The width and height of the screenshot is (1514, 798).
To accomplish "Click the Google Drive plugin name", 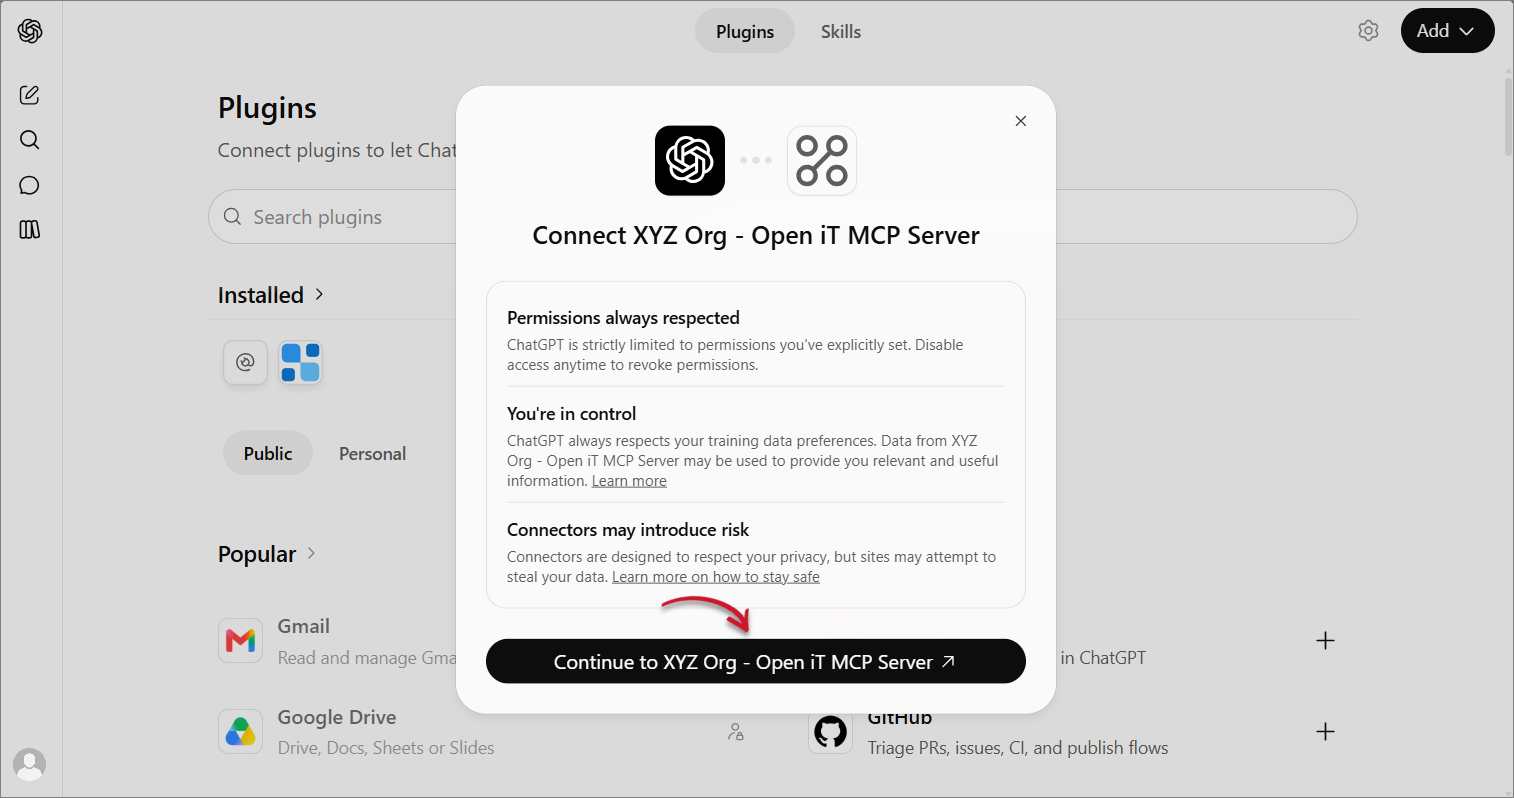I will point(337,717).
